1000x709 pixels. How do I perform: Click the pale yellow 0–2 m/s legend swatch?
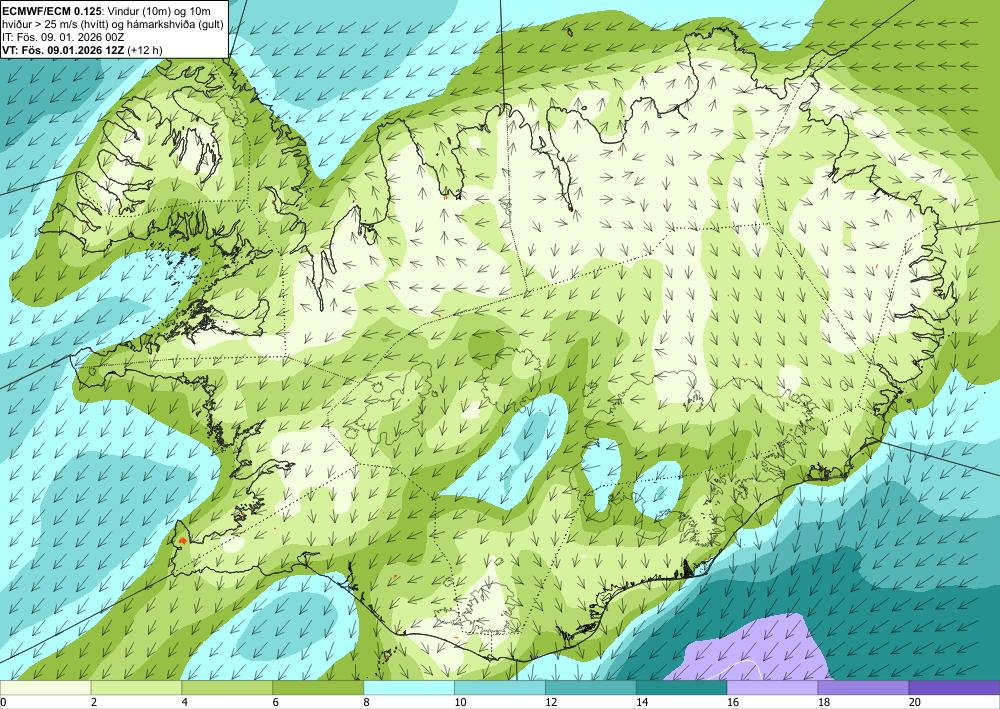(45, 688)
